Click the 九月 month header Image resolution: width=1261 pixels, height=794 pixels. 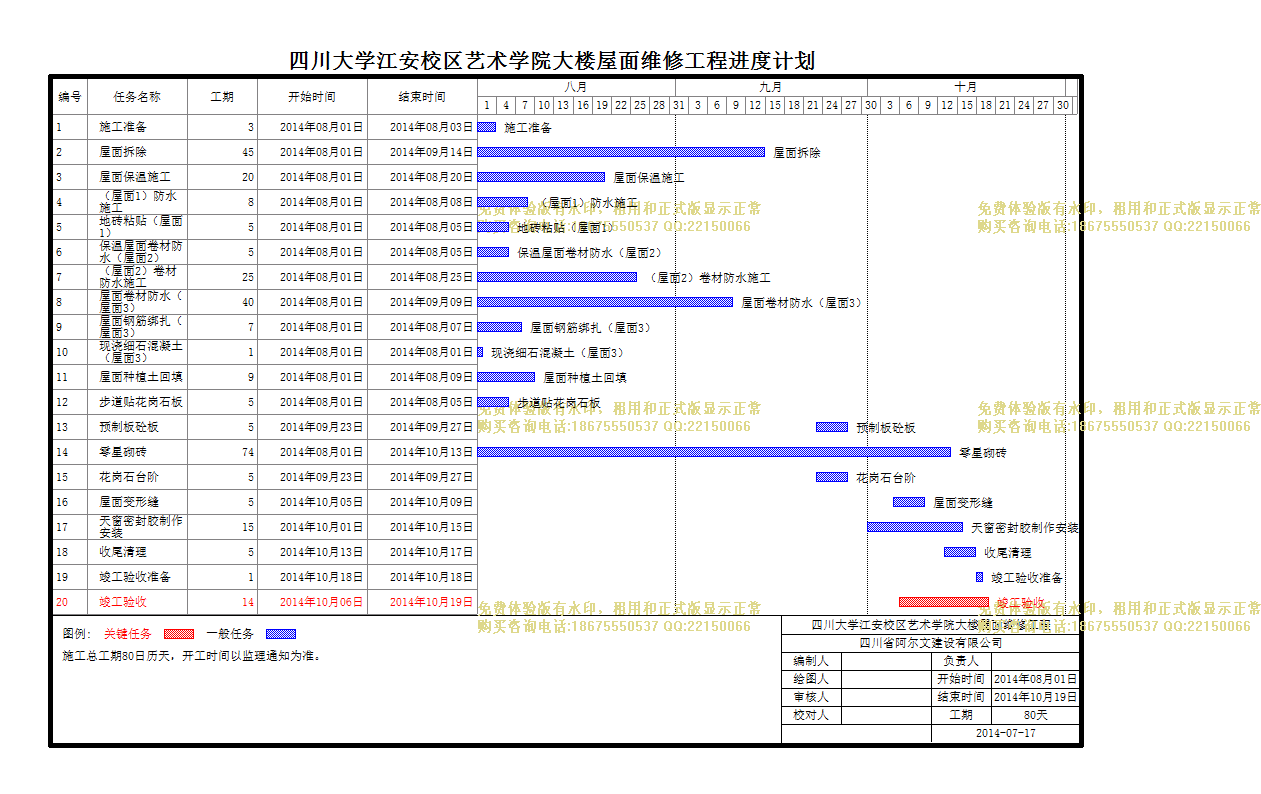tap(771, 87)
